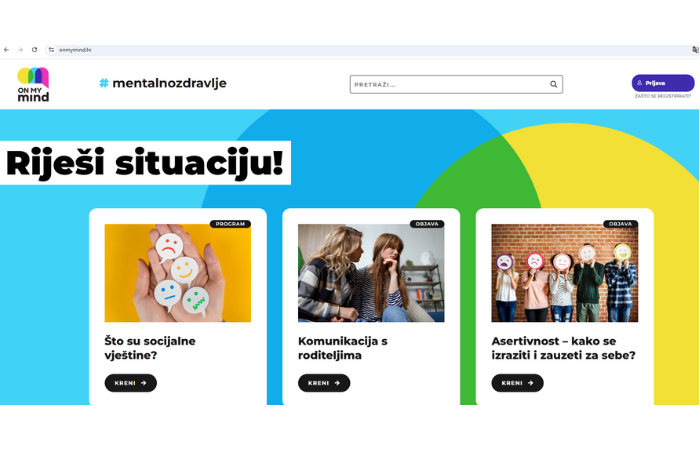
Task: Click the search magnifier icon
Action: [x=554, y=84]
